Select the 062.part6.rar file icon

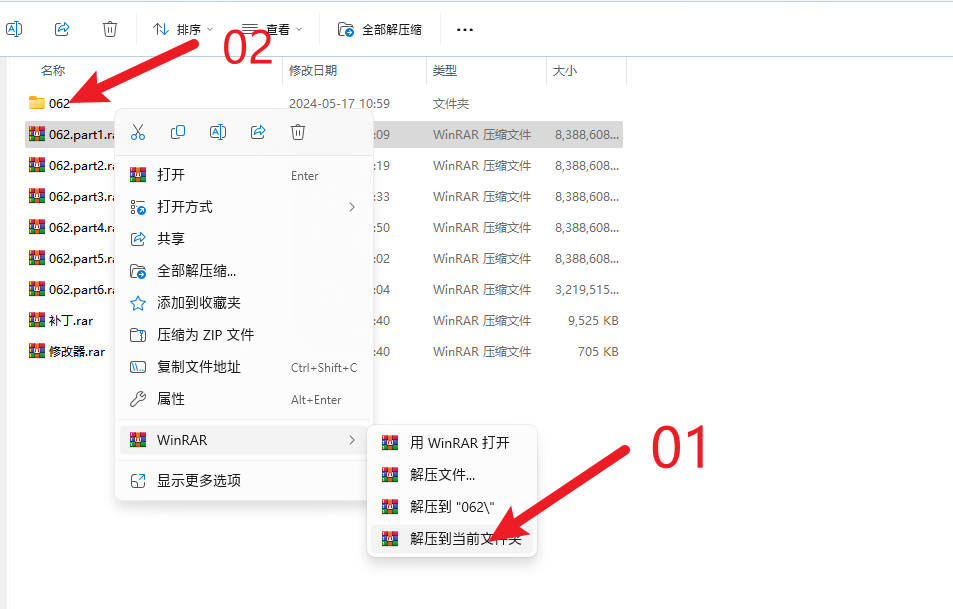coord(37,289)
